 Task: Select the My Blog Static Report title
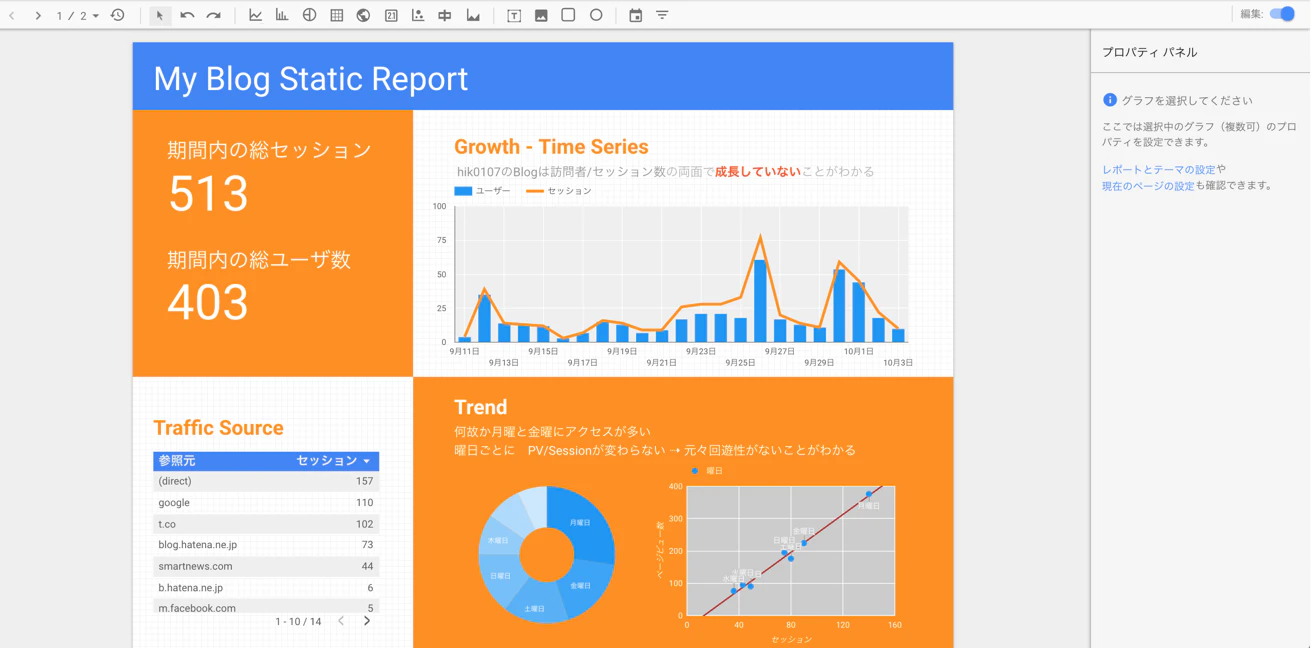pos(310,79)
